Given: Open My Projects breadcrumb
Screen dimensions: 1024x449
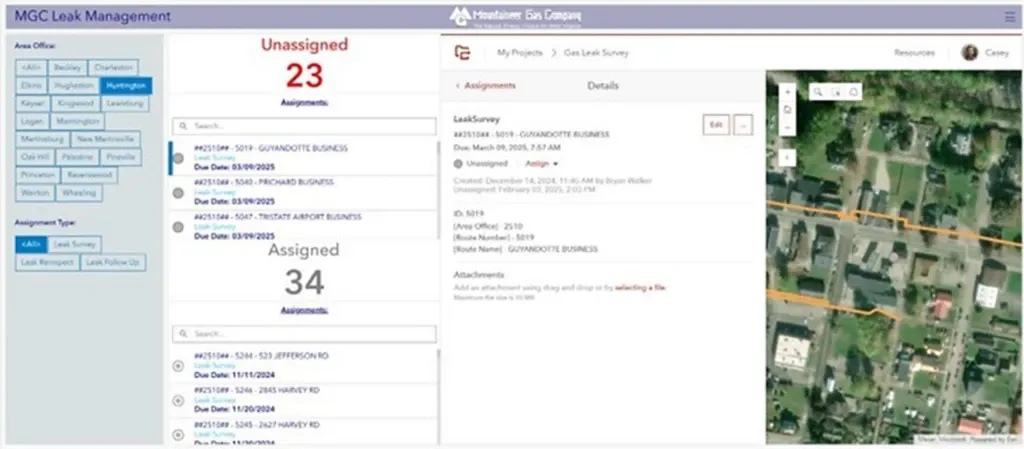Looking at the screenshot, I should click(x=520, y=53).
